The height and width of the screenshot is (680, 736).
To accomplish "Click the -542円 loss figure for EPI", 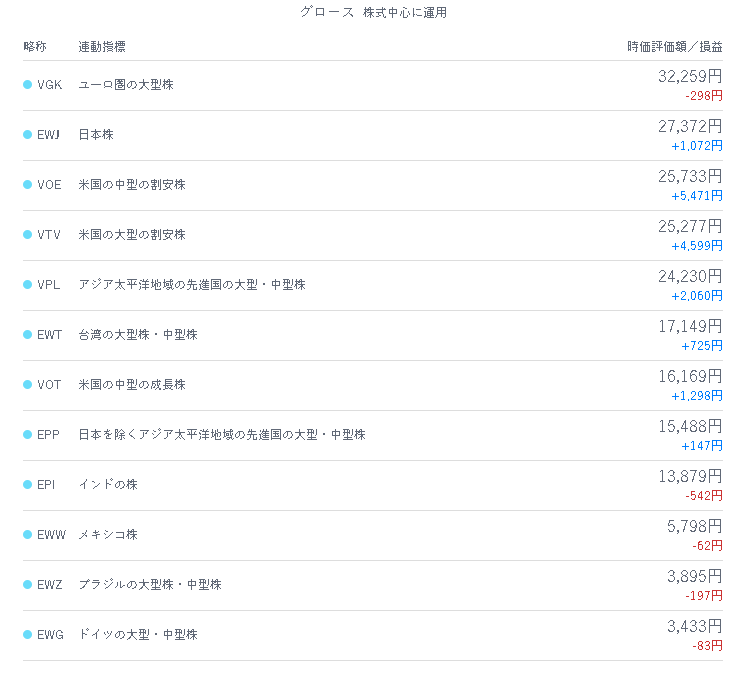I will coord(704,496).
